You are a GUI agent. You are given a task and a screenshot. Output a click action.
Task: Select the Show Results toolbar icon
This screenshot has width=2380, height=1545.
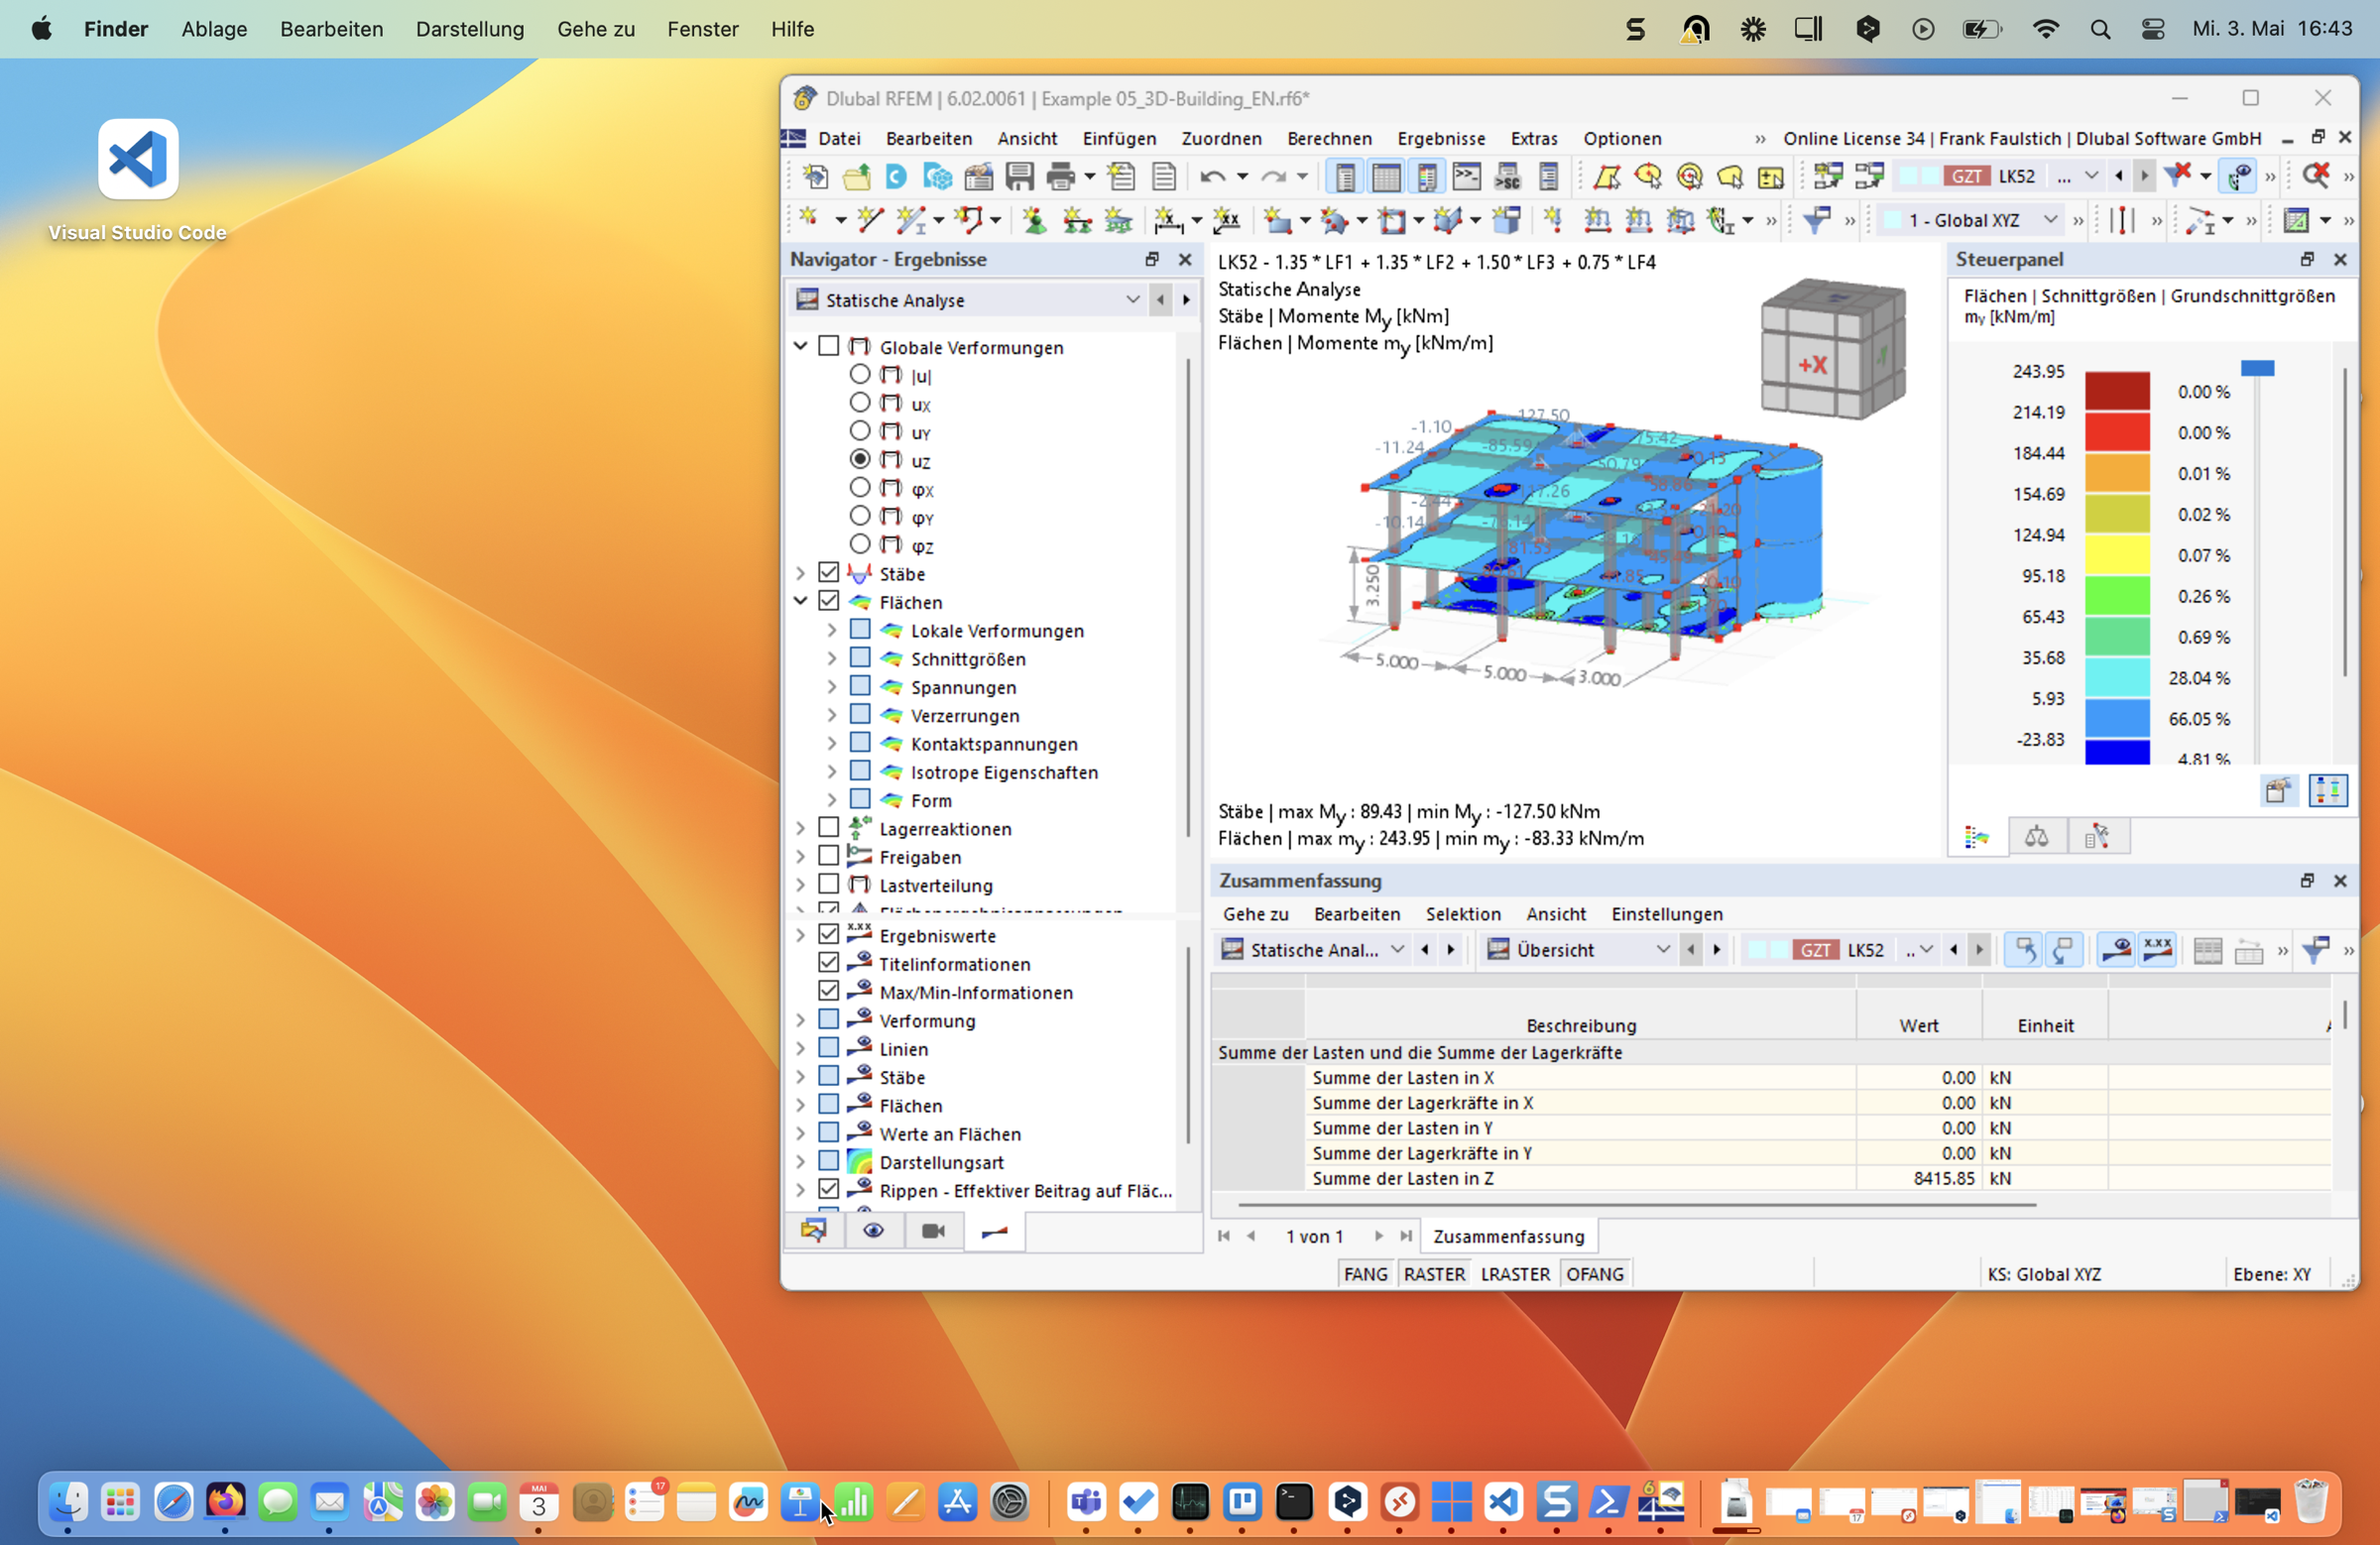pos(2236,176)
